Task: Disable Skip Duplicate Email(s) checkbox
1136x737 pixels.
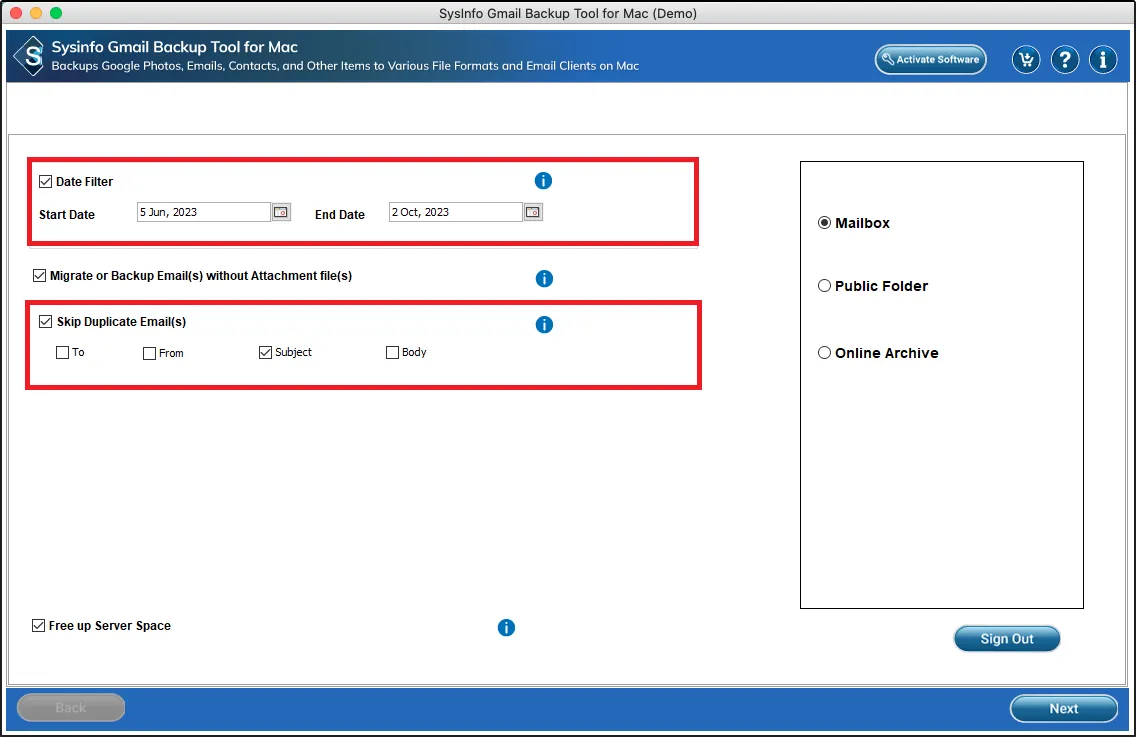Action: coord(46,321)
